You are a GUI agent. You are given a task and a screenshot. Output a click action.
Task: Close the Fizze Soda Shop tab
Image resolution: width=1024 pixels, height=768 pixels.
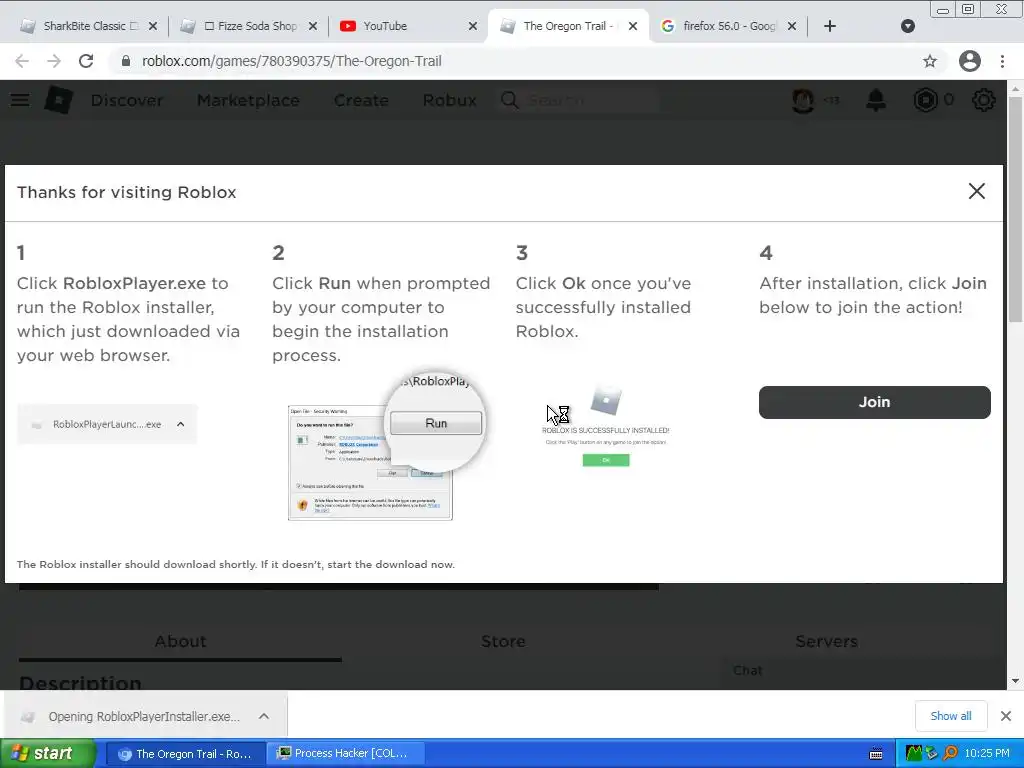coord(313,26)
